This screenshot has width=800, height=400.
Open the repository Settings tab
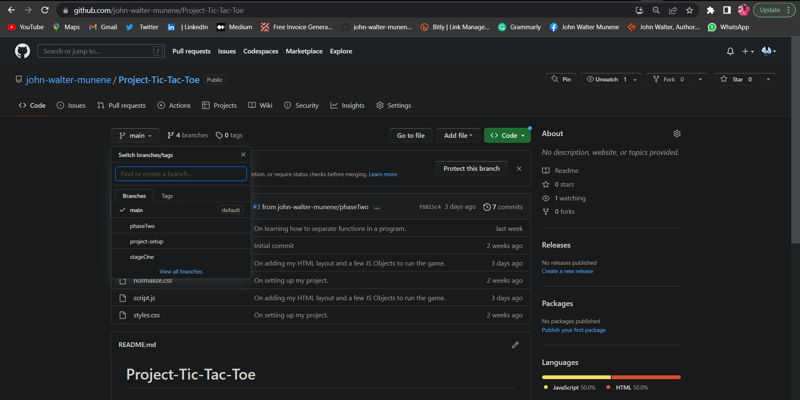click(393, 106)
